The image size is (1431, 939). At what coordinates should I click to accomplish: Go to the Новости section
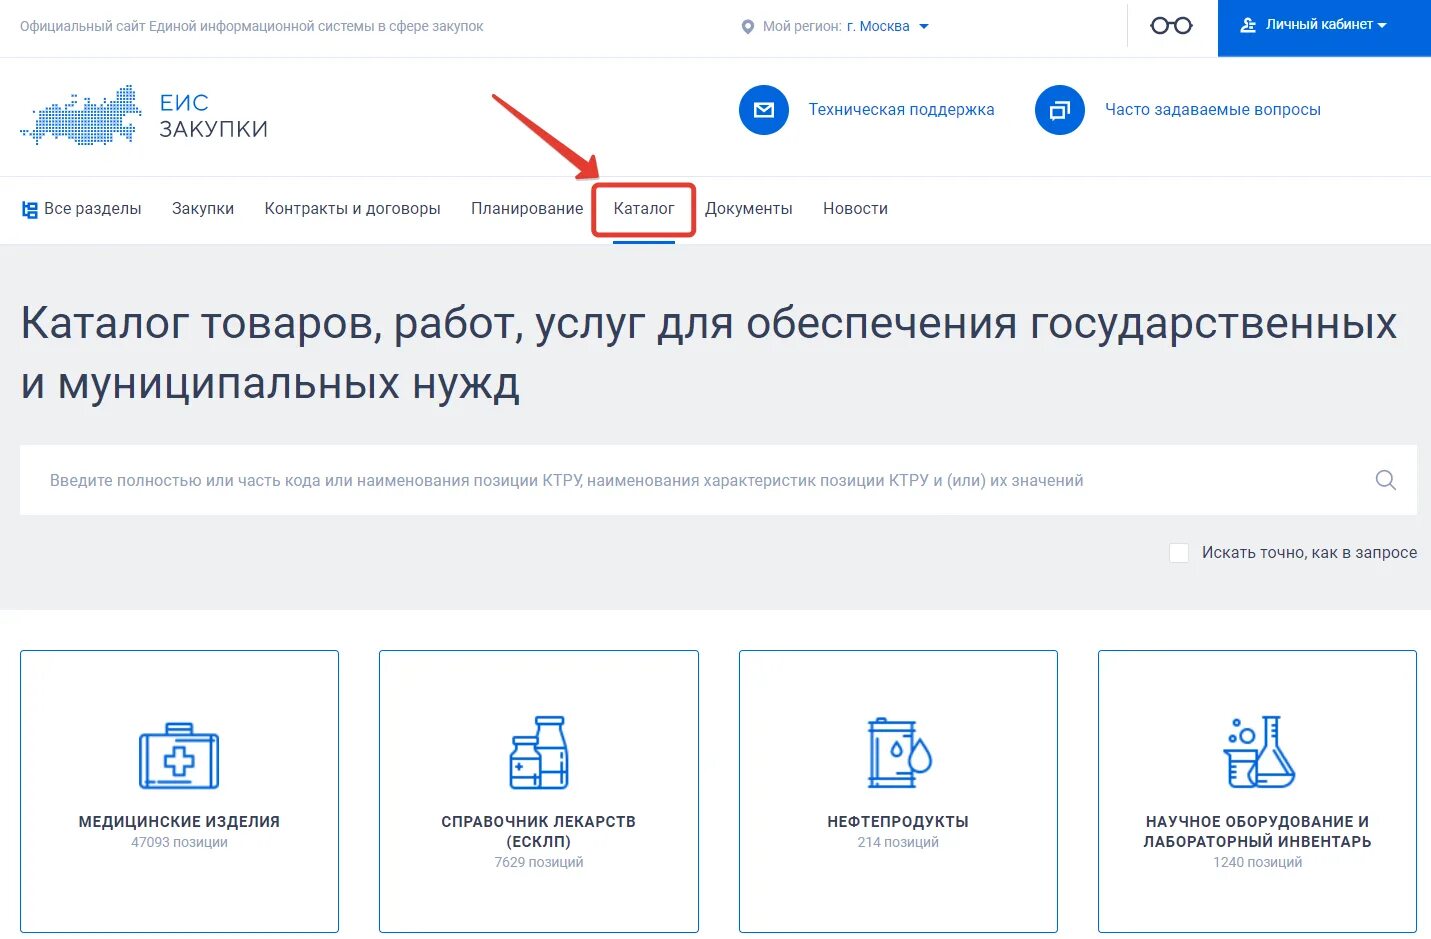(x=856, y=209)
